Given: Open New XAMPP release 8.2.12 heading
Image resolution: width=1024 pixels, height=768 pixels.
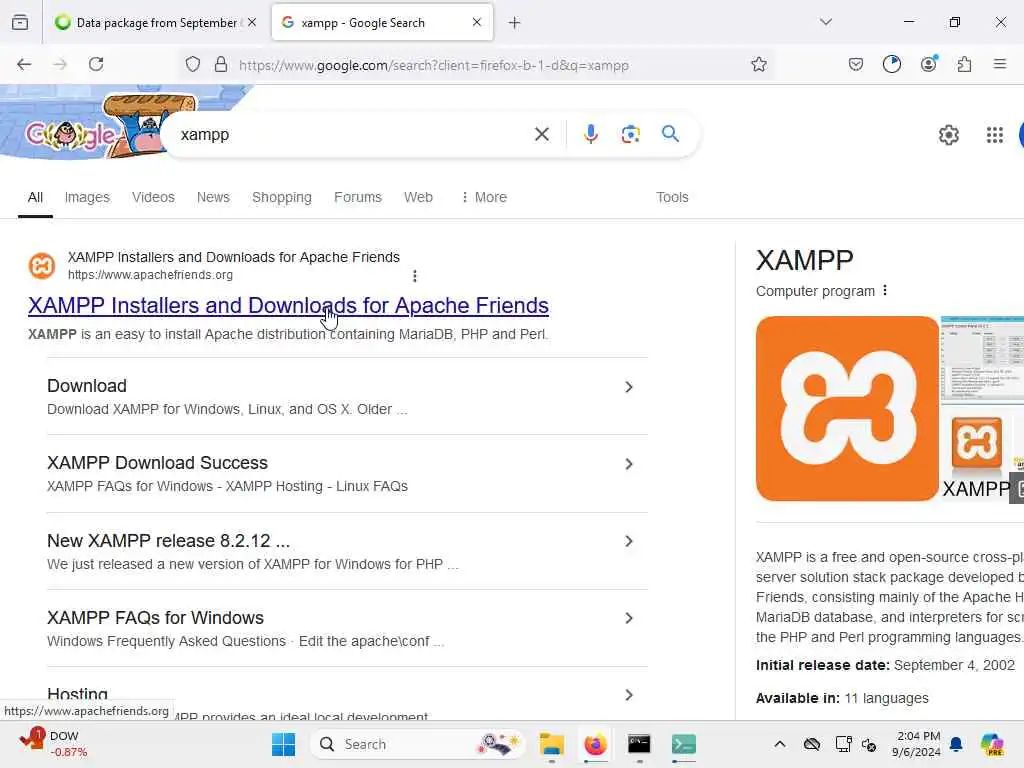Looking at the screenshot, I should (168, 541).
